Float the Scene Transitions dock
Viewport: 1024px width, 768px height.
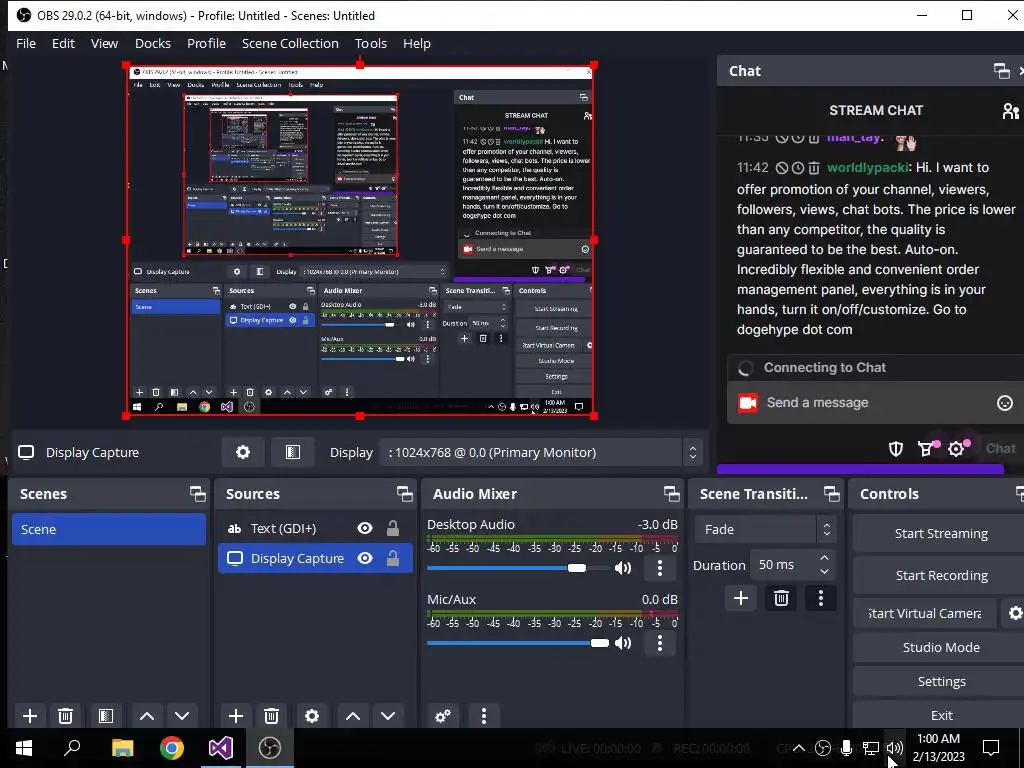[831, 494]
